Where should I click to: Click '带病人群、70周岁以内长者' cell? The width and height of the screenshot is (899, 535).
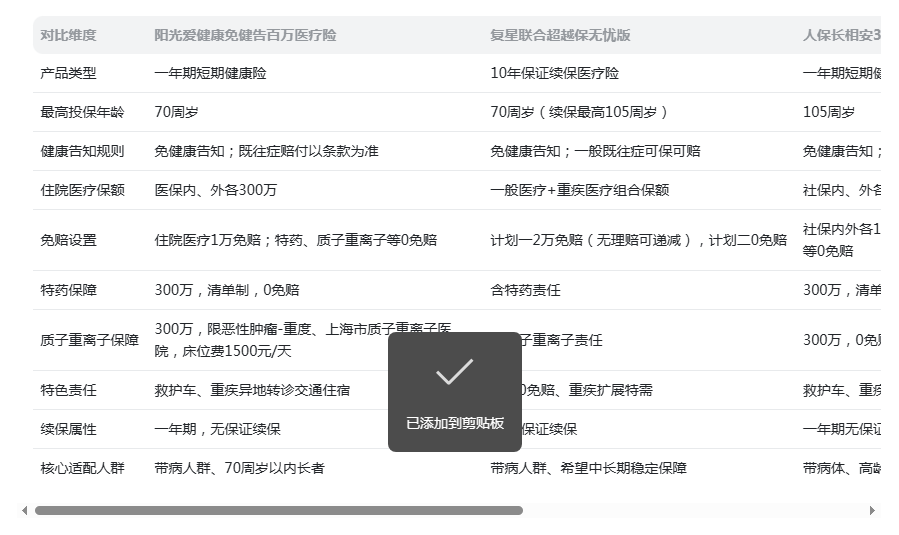(240, 468)
